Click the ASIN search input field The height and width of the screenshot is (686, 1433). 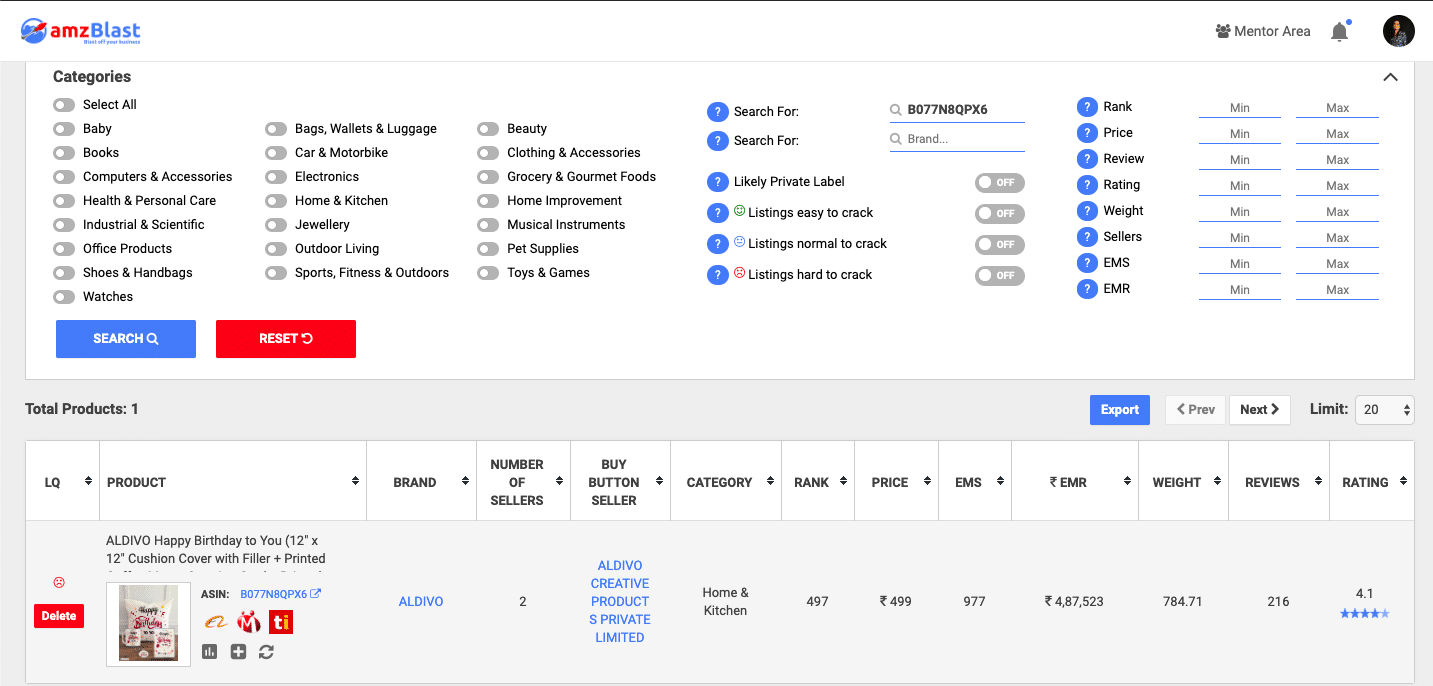click(x=957, y=110)
